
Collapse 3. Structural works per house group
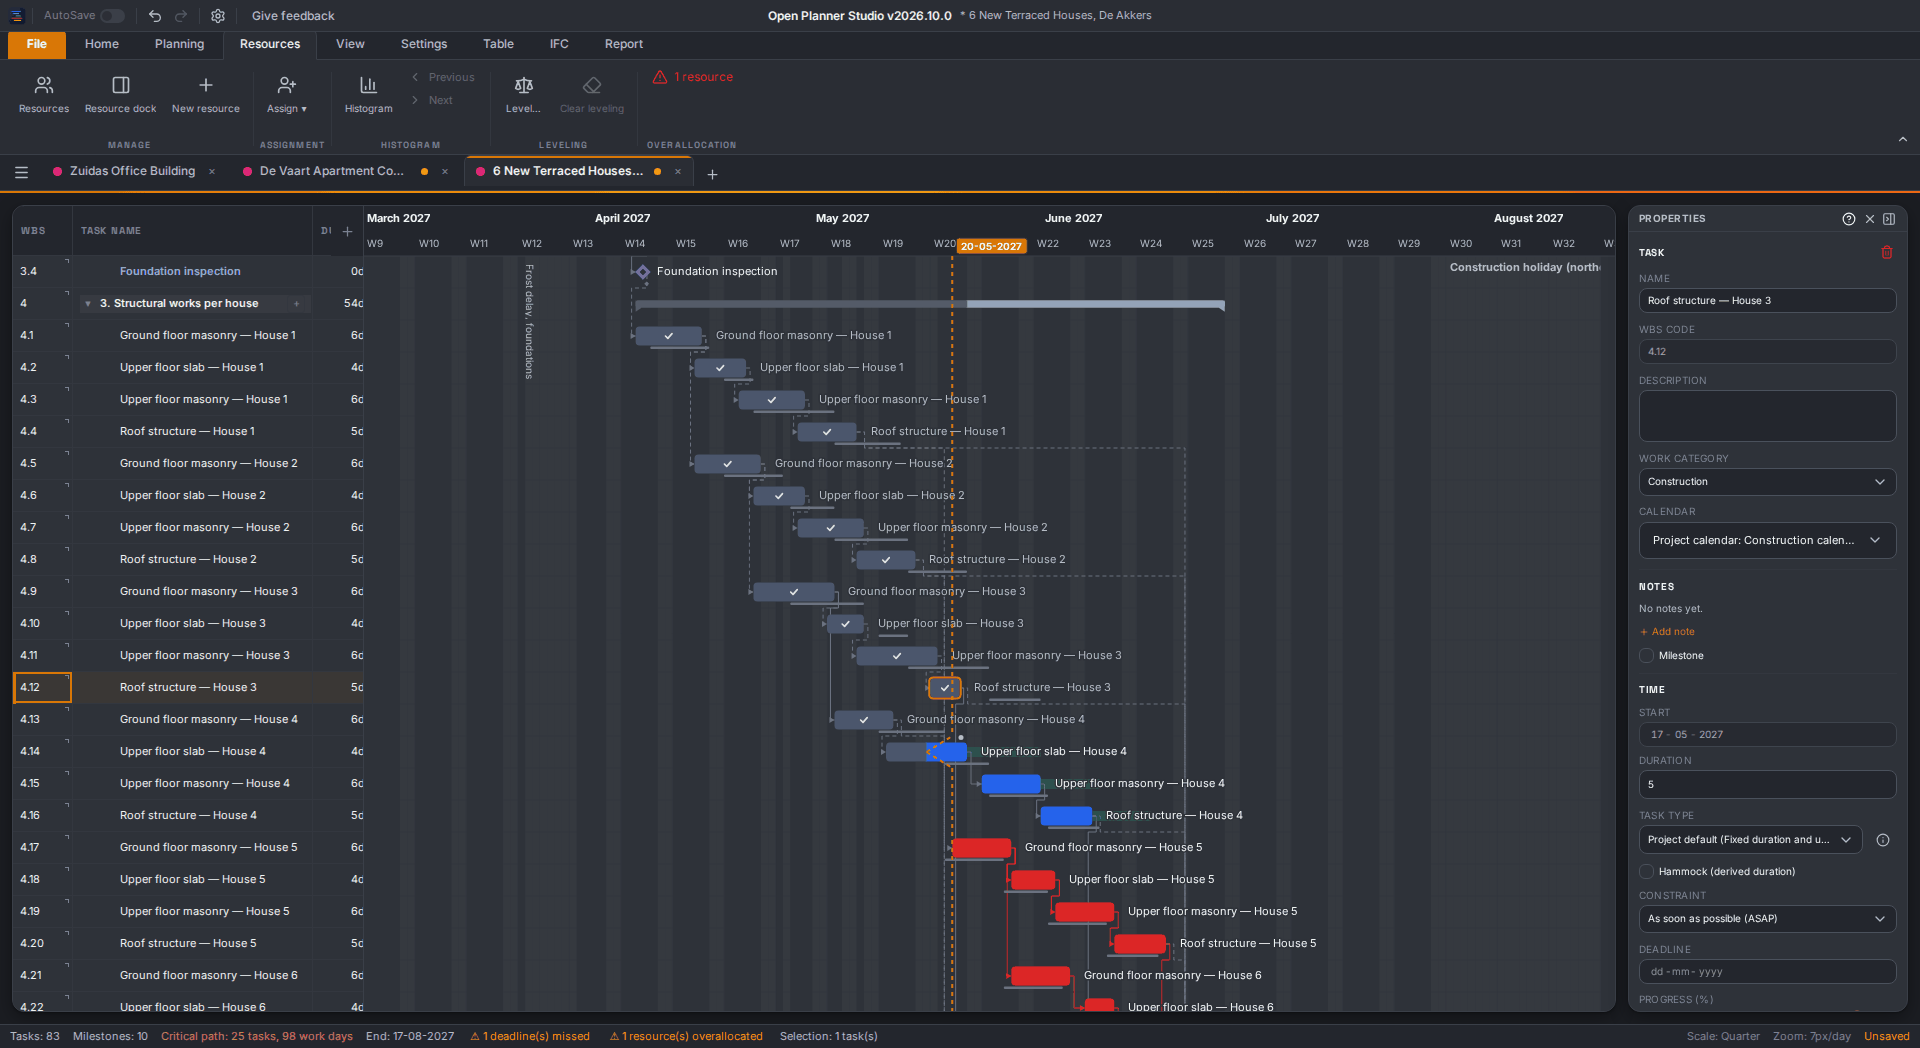[x=88, y=304]
